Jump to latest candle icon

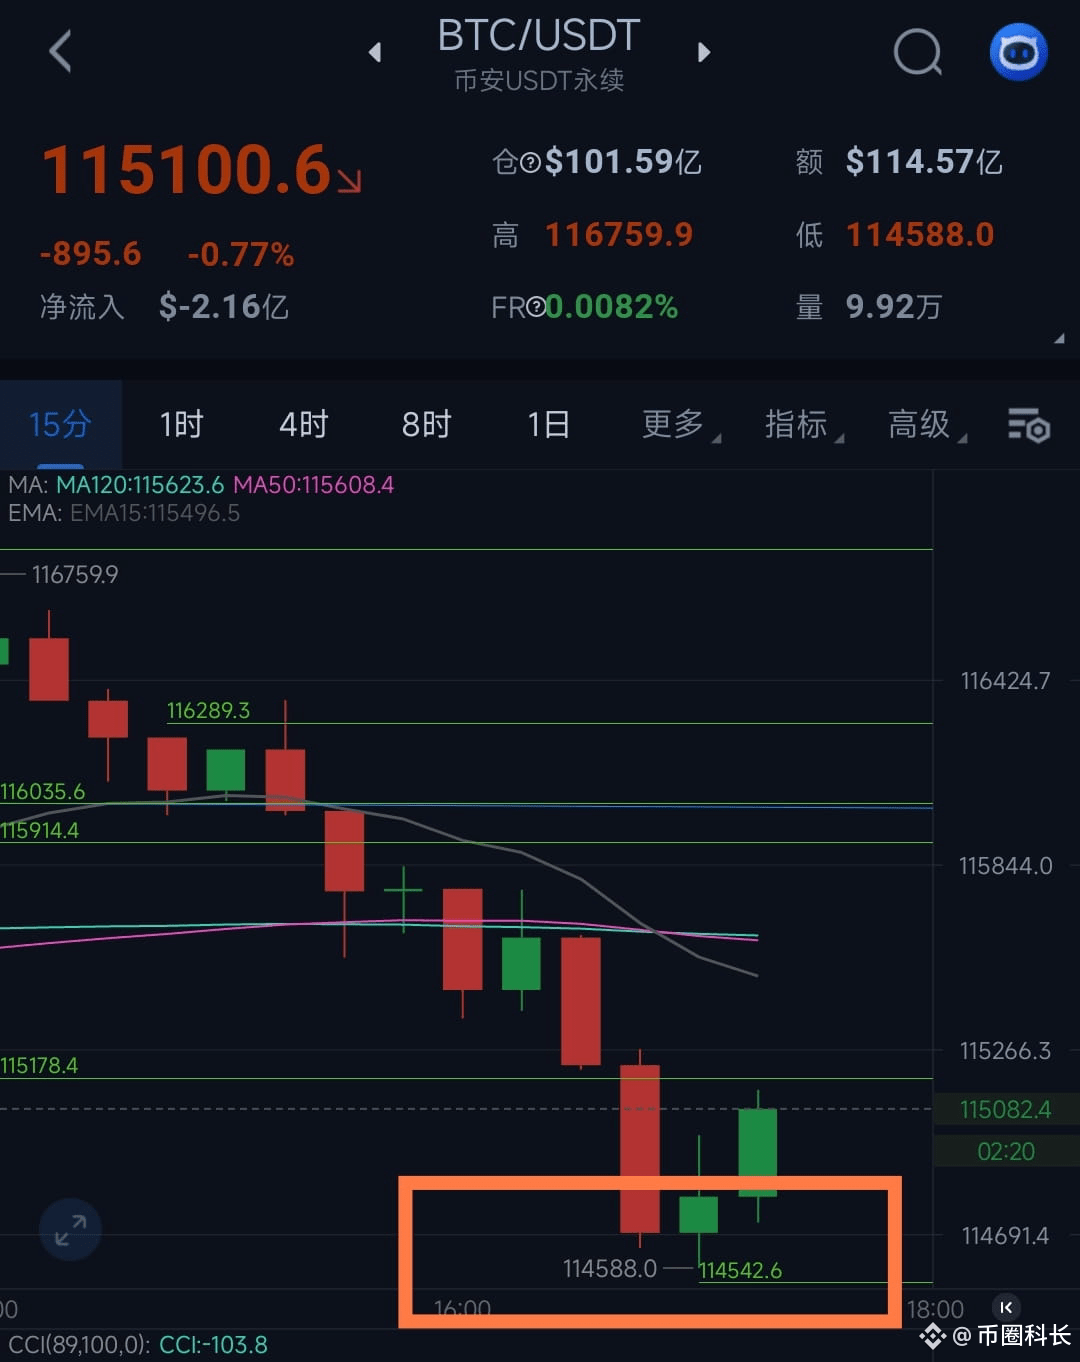click(1006, 1307)
